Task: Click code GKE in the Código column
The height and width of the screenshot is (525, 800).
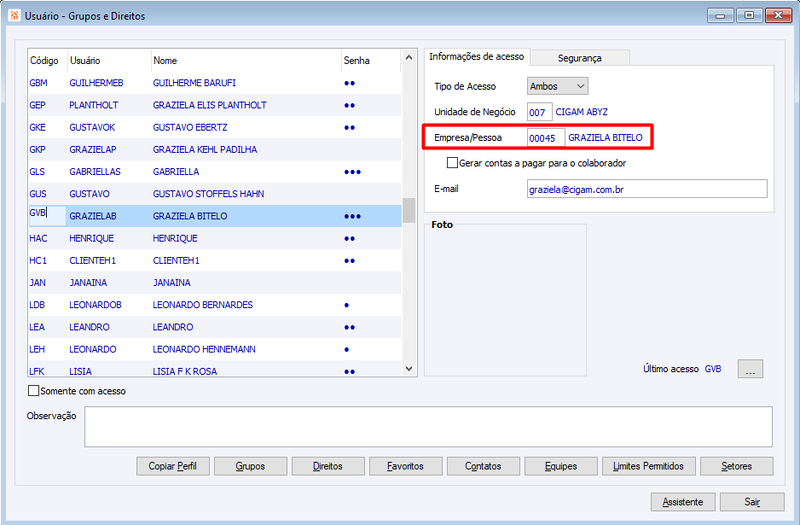Action: click(37, 127)
